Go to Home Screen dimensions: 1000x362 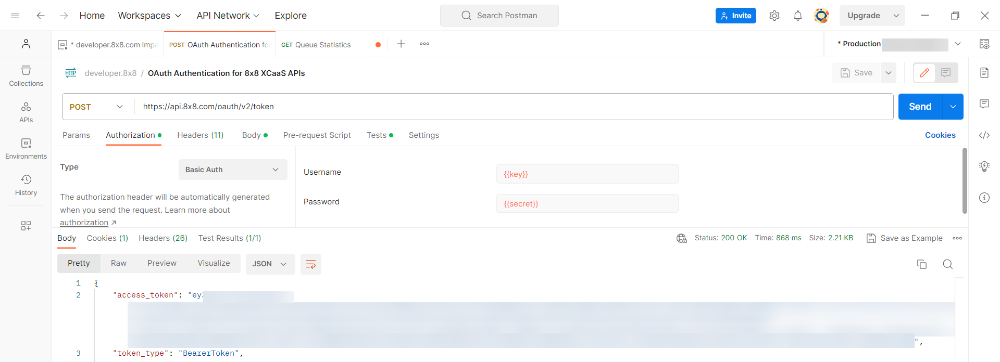click(92, 15)
